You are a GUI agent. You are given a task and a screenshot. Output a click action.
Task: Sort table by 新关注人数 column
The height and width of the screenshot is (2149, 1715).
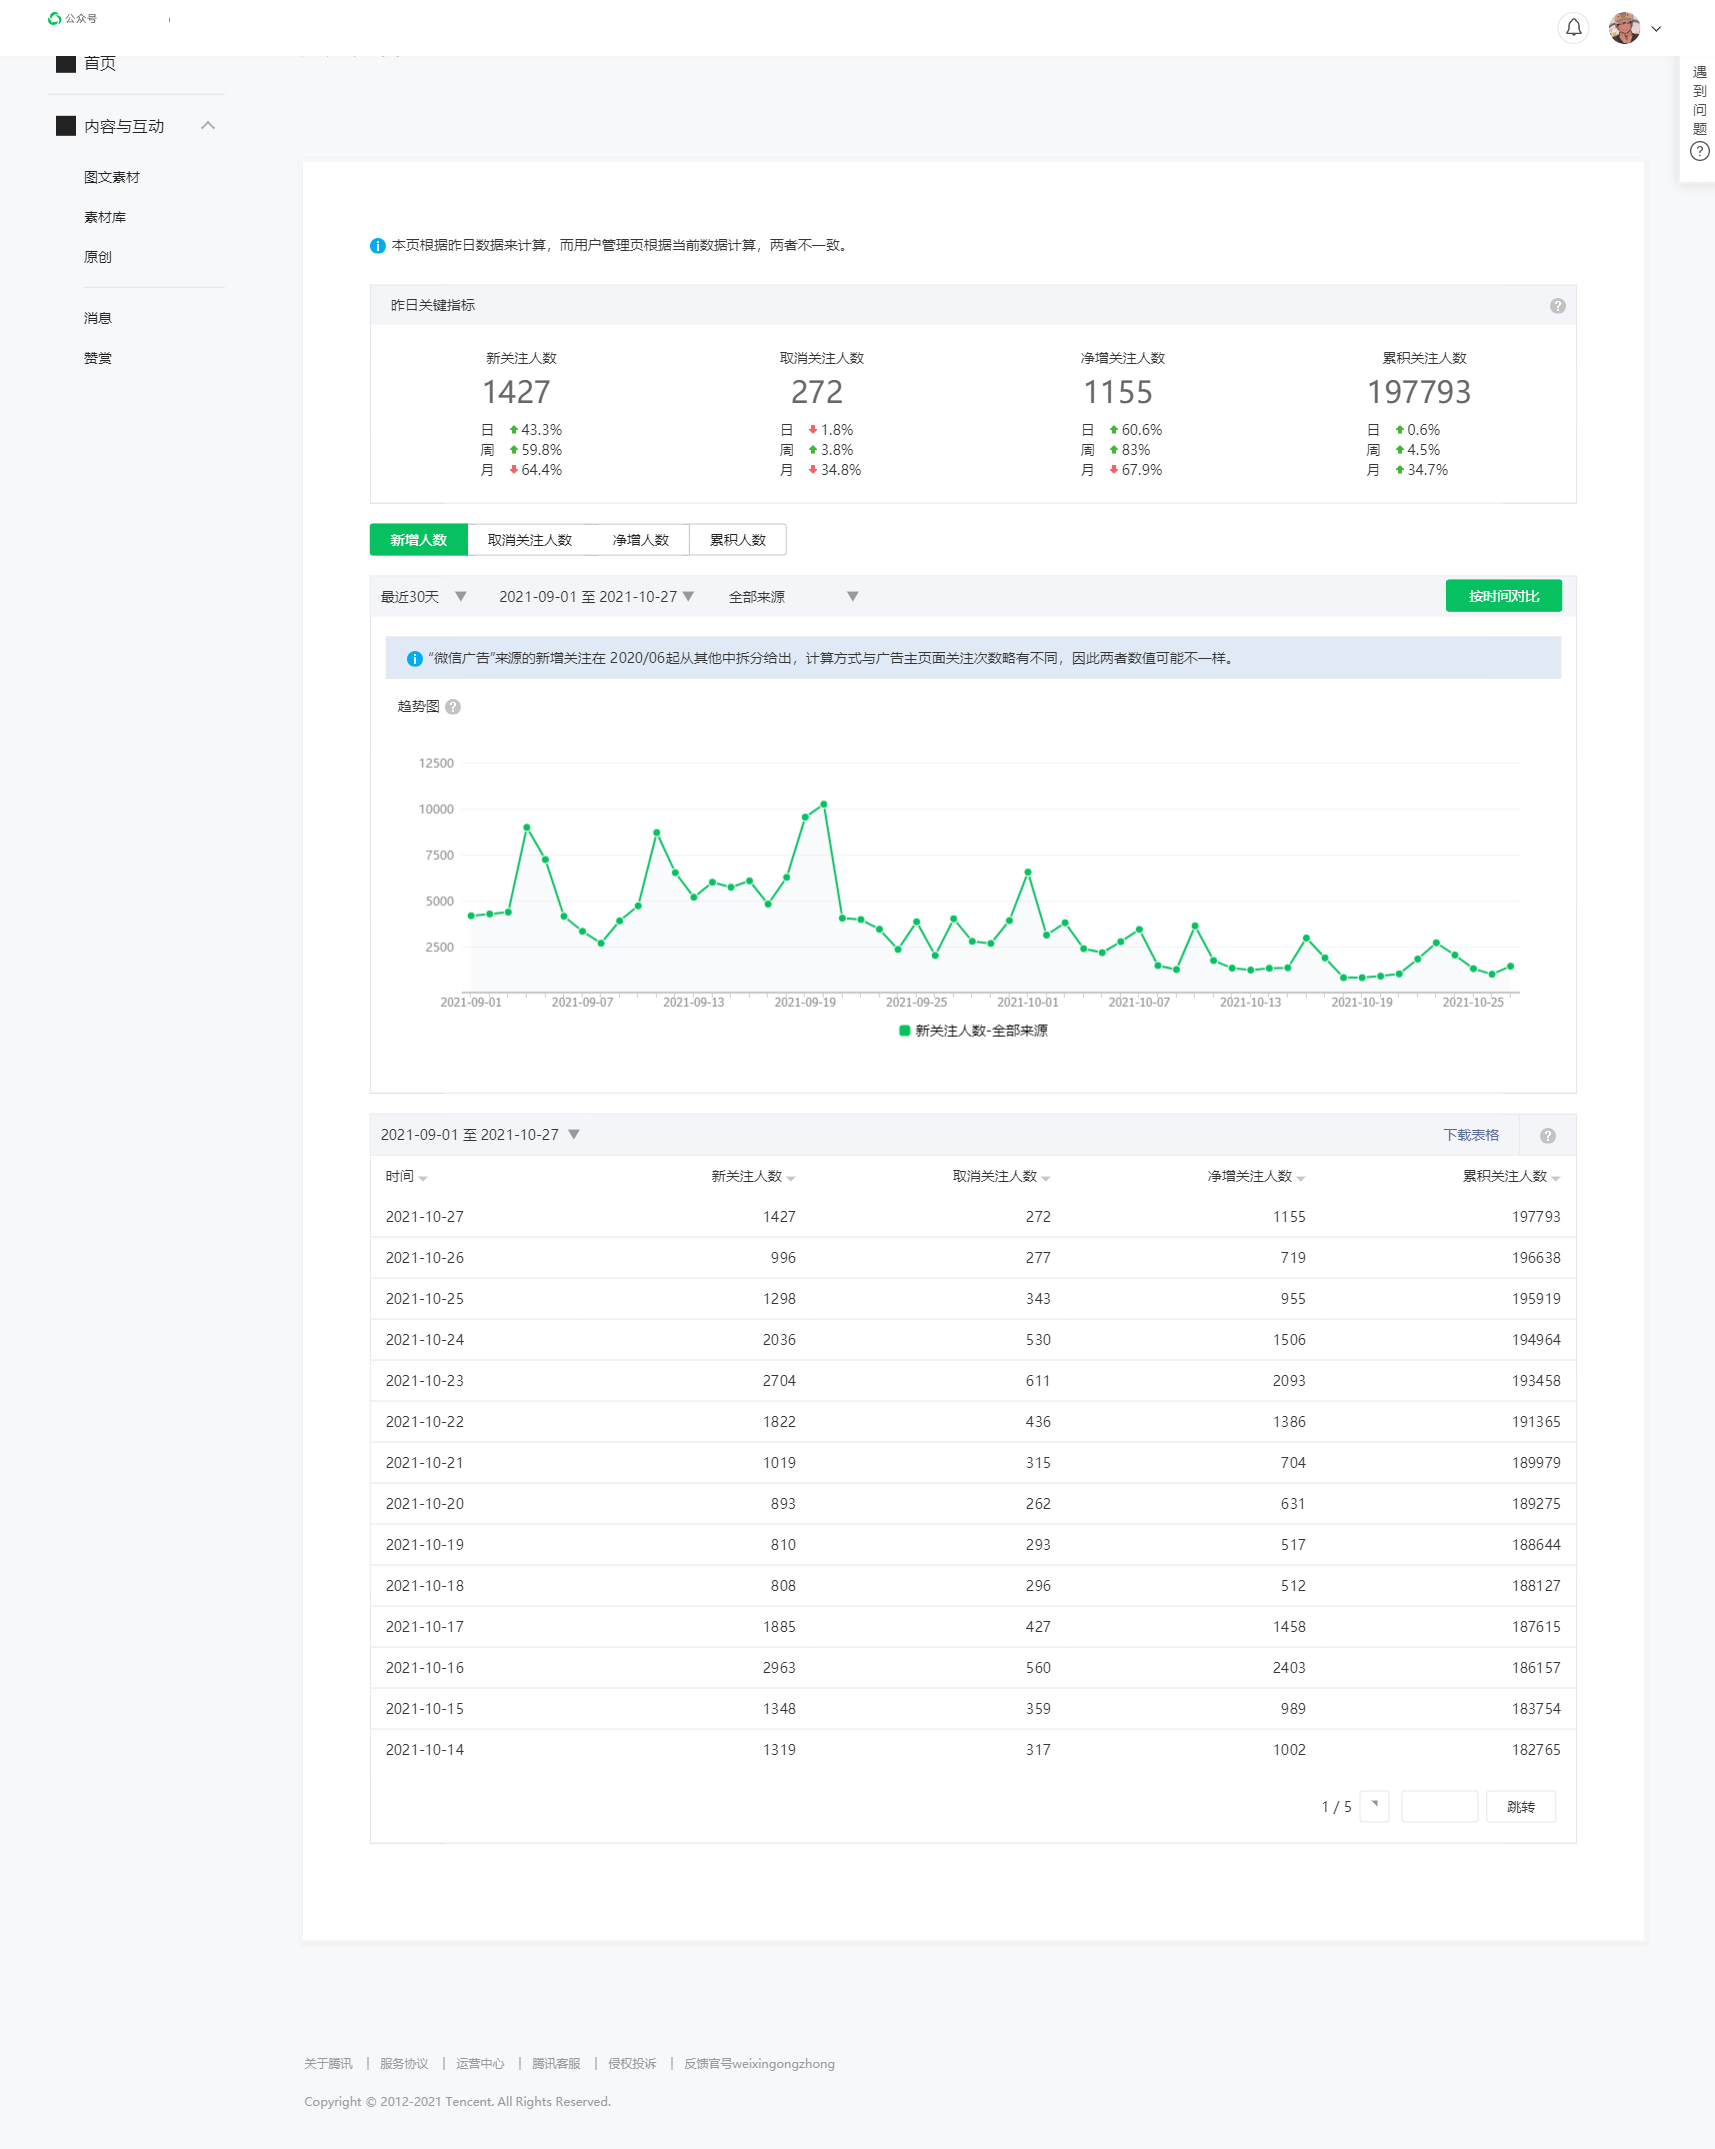[752, 1177]
